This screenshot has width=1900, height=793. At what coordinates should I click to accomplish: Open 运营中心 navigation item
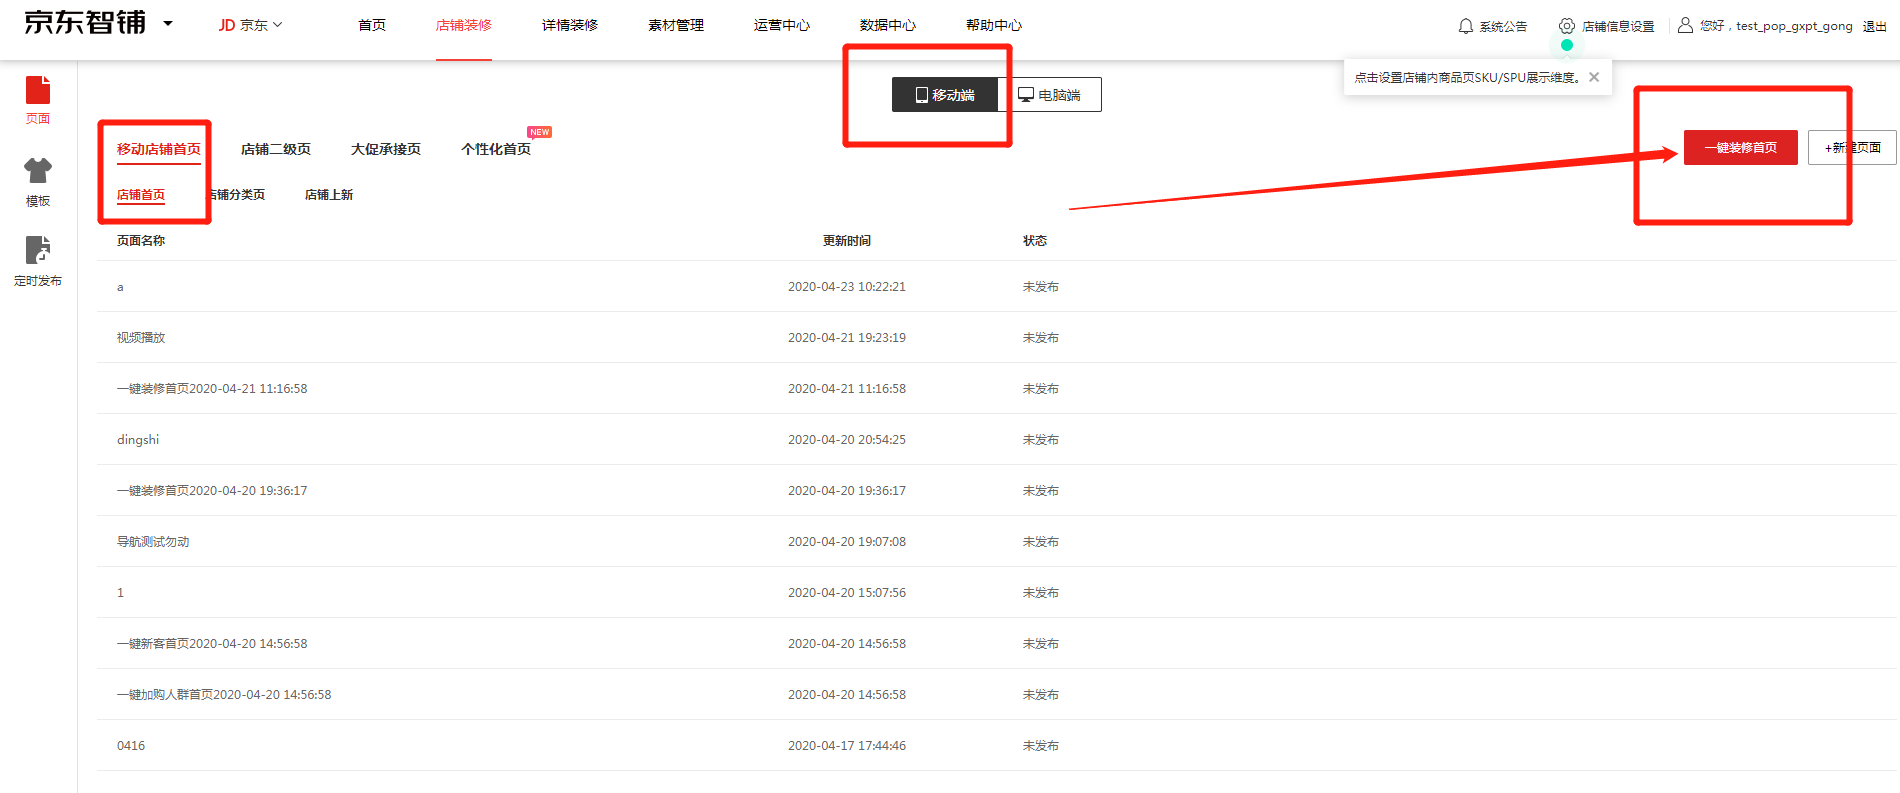point(782,25)
